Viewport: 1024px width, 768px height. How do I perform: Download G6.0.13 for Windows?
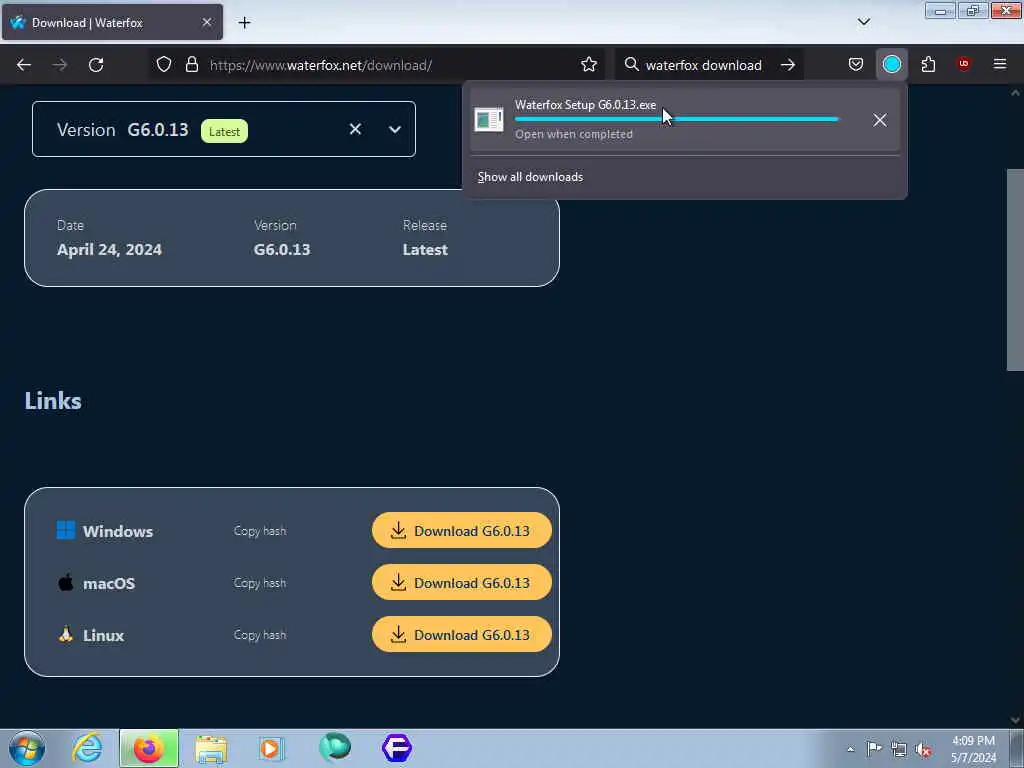(462, 530)
